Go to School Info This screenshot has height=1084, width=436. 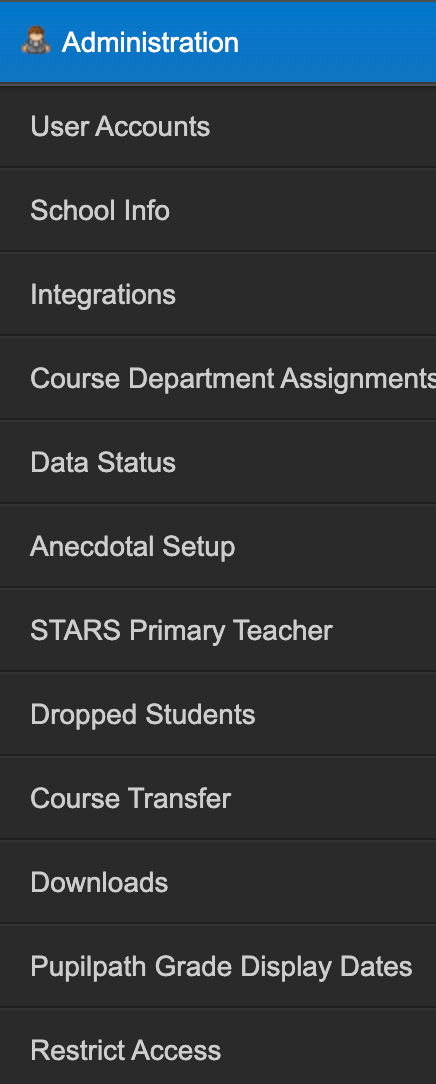point(218,210)
